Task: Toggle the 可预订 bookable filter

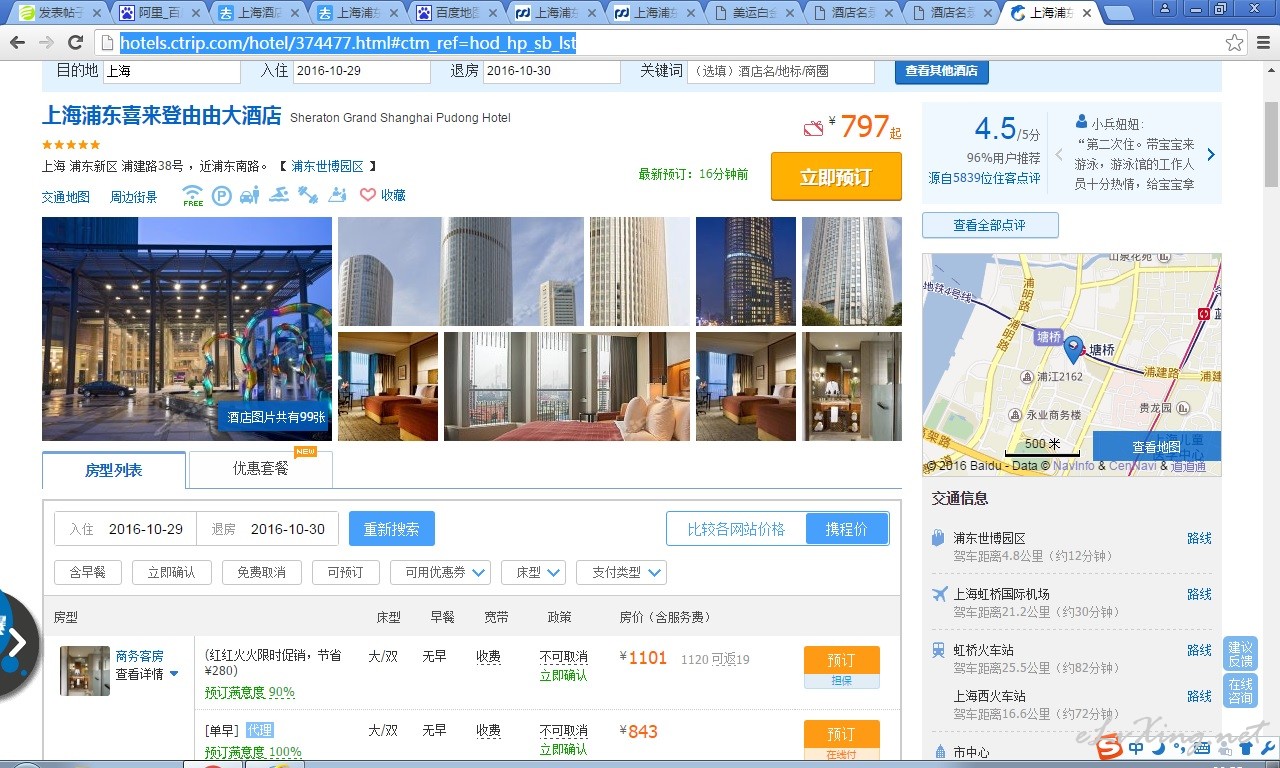Action: pyautogui.click(x=345, y=572)
